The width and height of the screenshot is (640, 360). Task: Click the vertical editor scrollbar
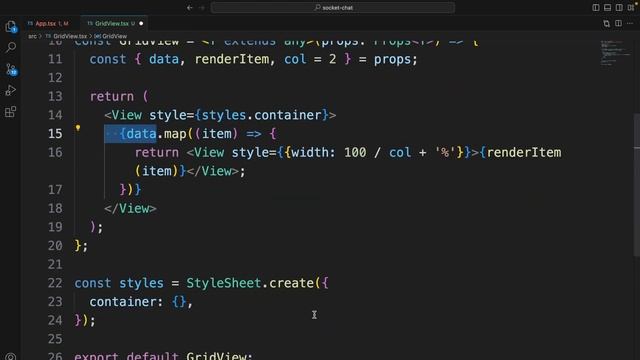click(637, 184)
